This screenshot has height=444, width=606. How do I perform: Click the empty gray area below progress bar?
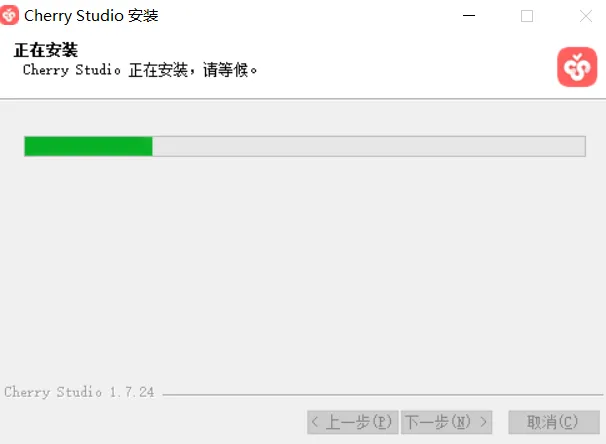303,267
